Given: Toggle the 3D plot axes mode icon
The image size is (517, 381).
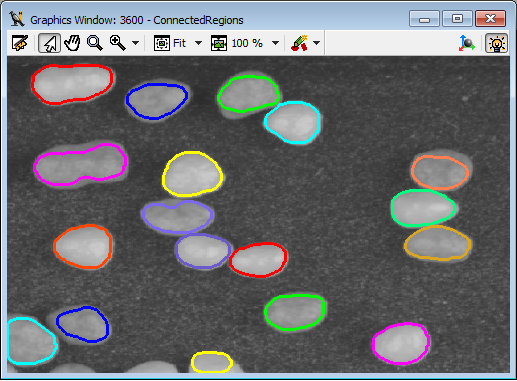Looking at the screenshot, I should [467, 43].
